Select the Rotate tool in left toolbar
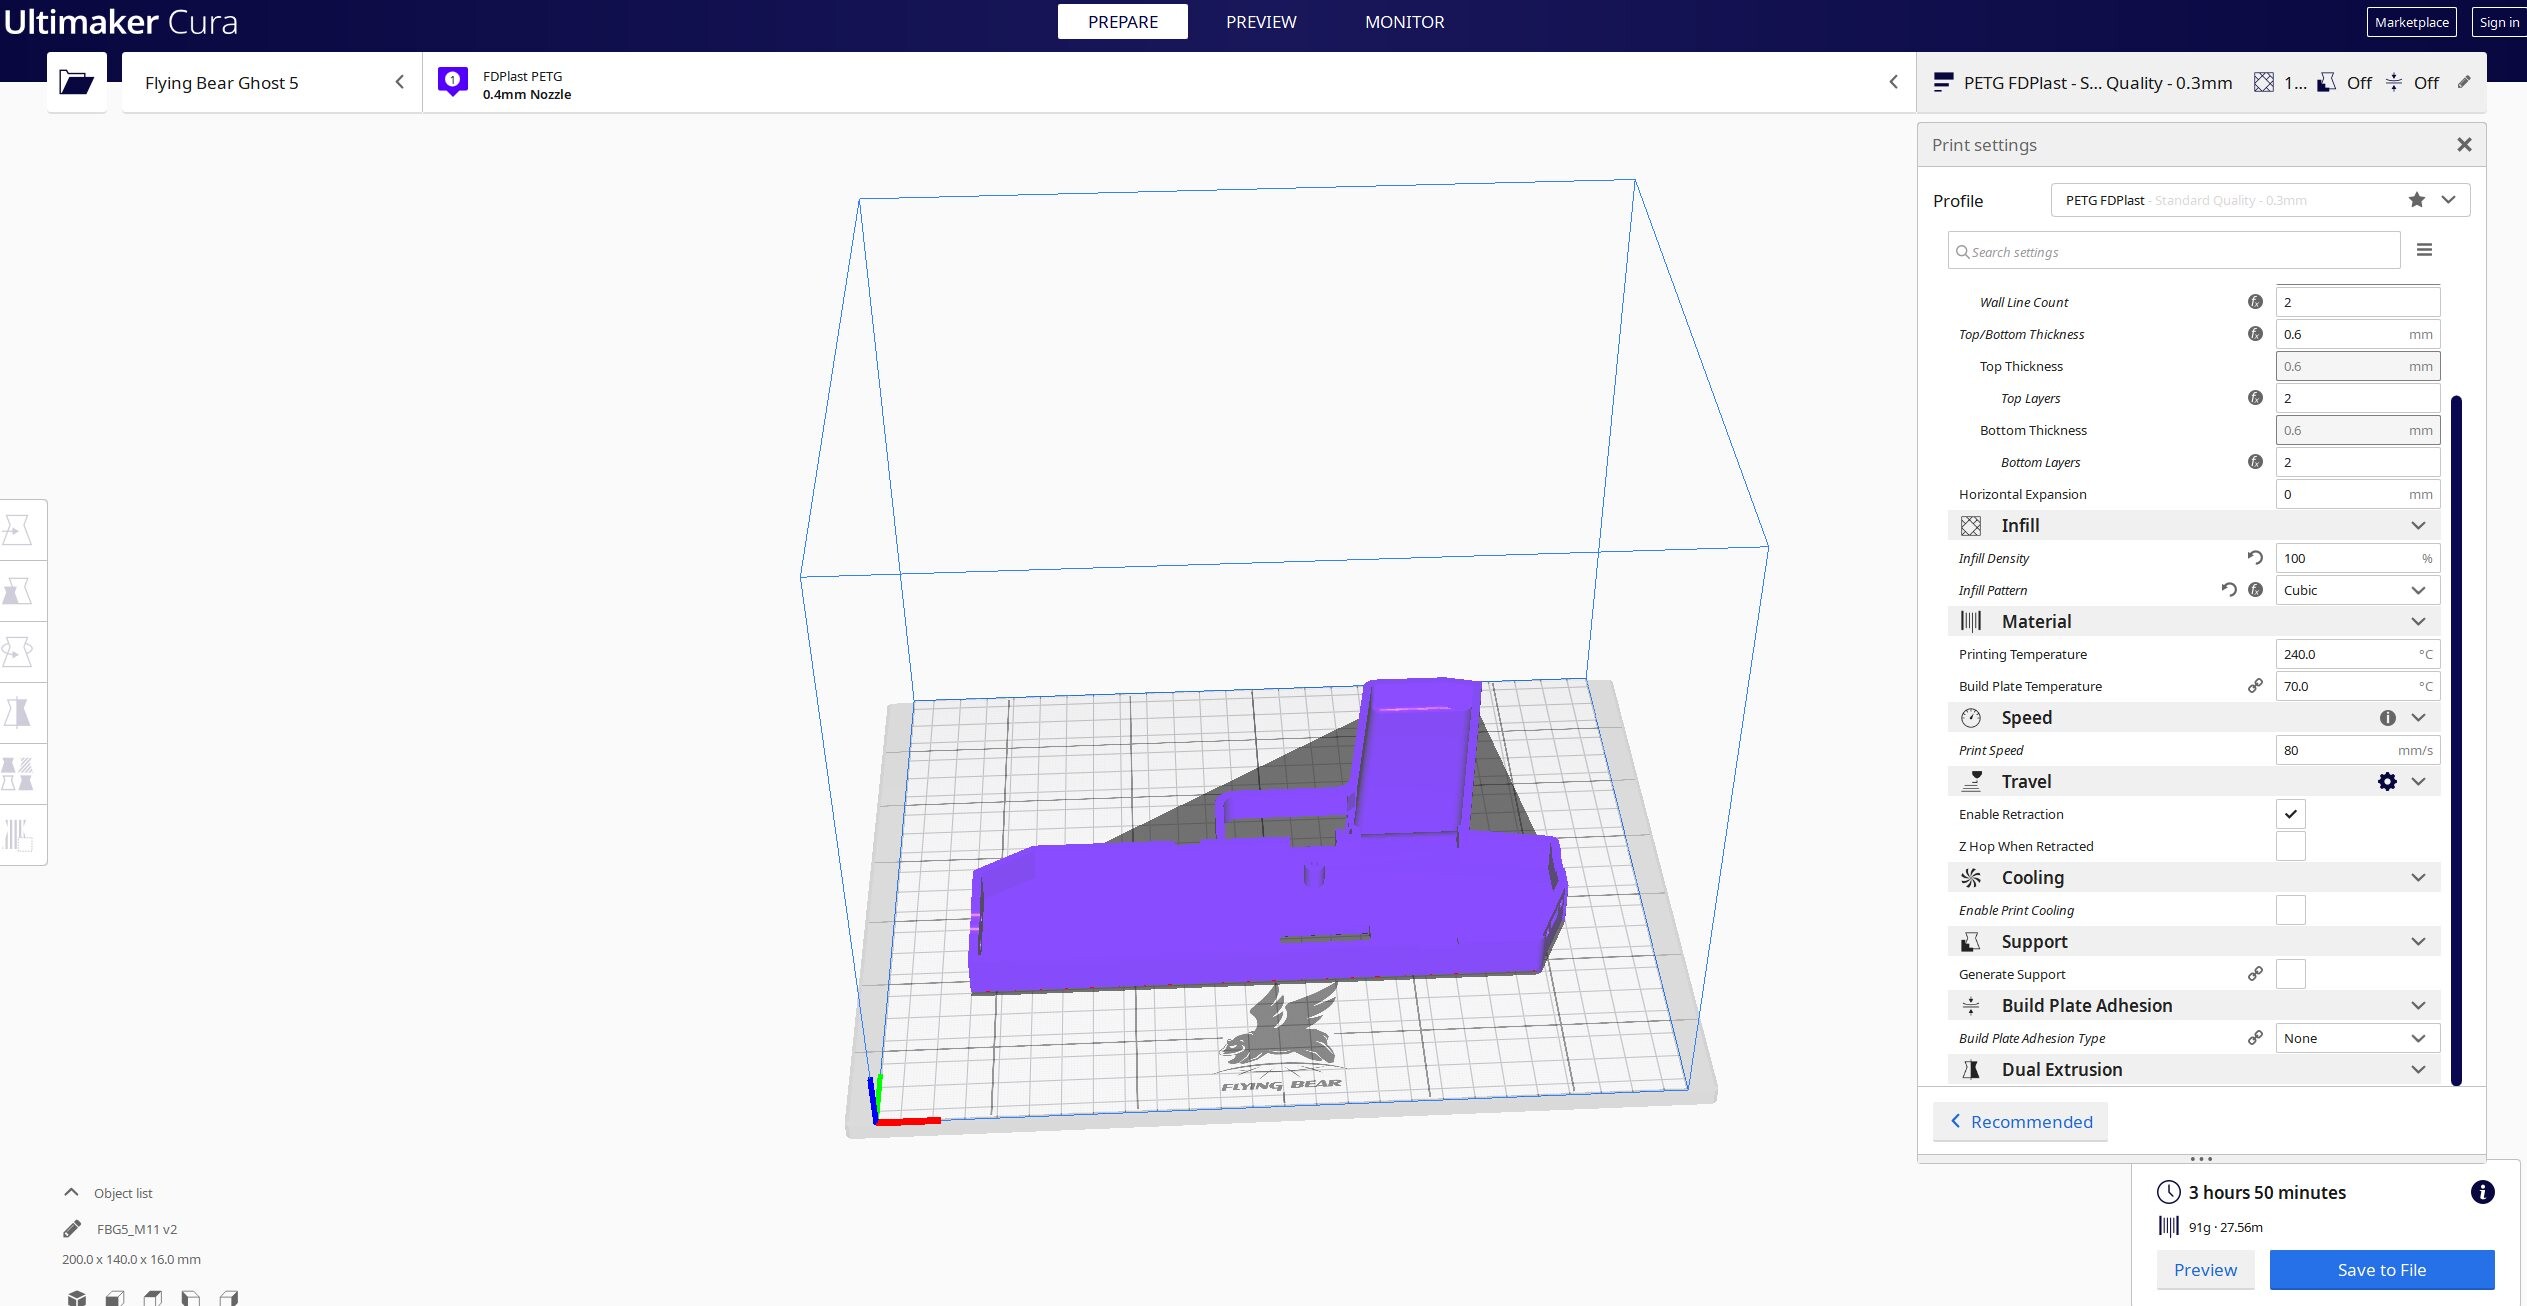Screen dimensions: 2527x1306 click(18, 652)
